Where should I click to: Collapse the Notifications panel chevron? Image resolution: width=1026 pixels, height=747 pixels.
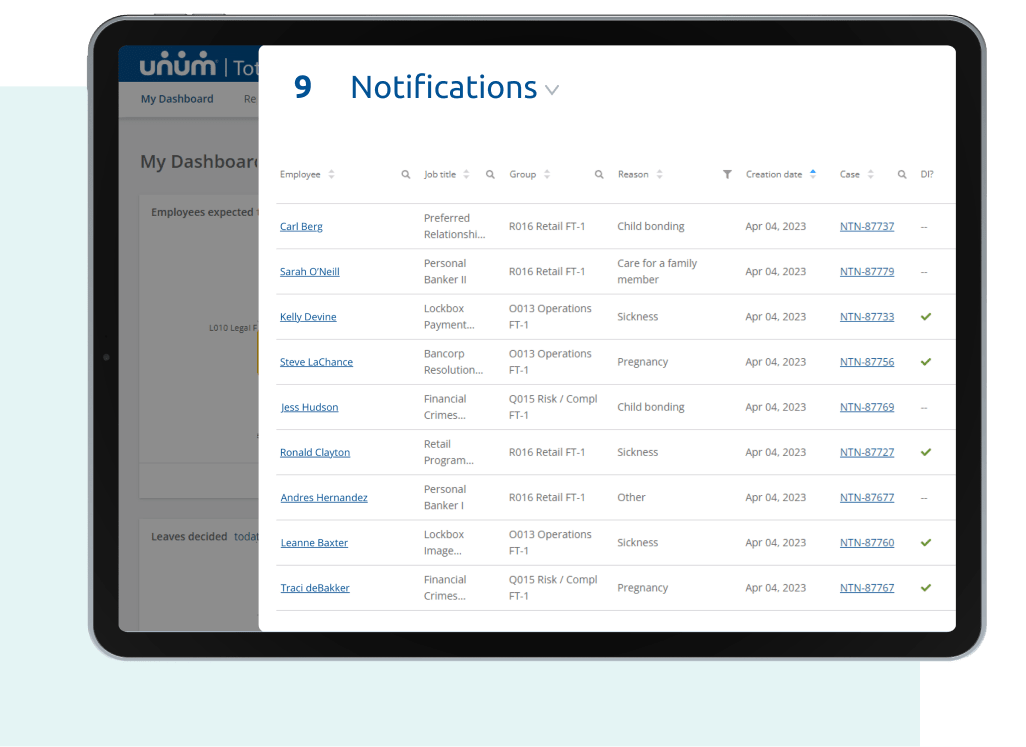(x=552, y=90)
